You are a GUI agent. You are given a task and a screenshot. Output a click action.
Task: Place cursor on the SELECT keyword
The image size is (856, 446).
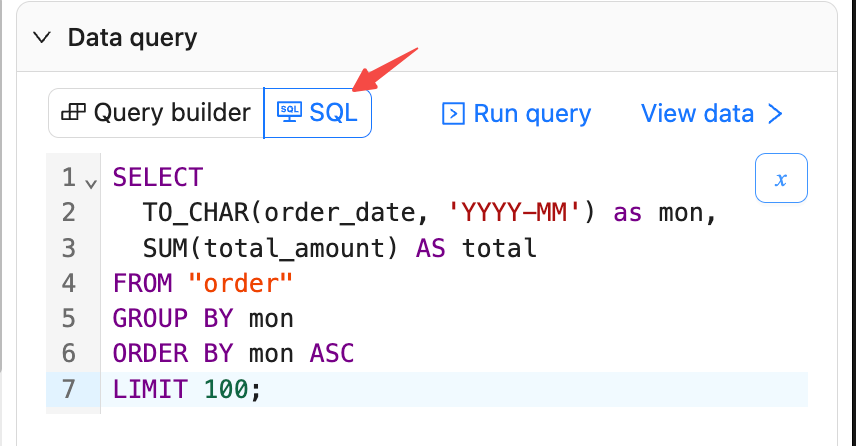point(158,178)
